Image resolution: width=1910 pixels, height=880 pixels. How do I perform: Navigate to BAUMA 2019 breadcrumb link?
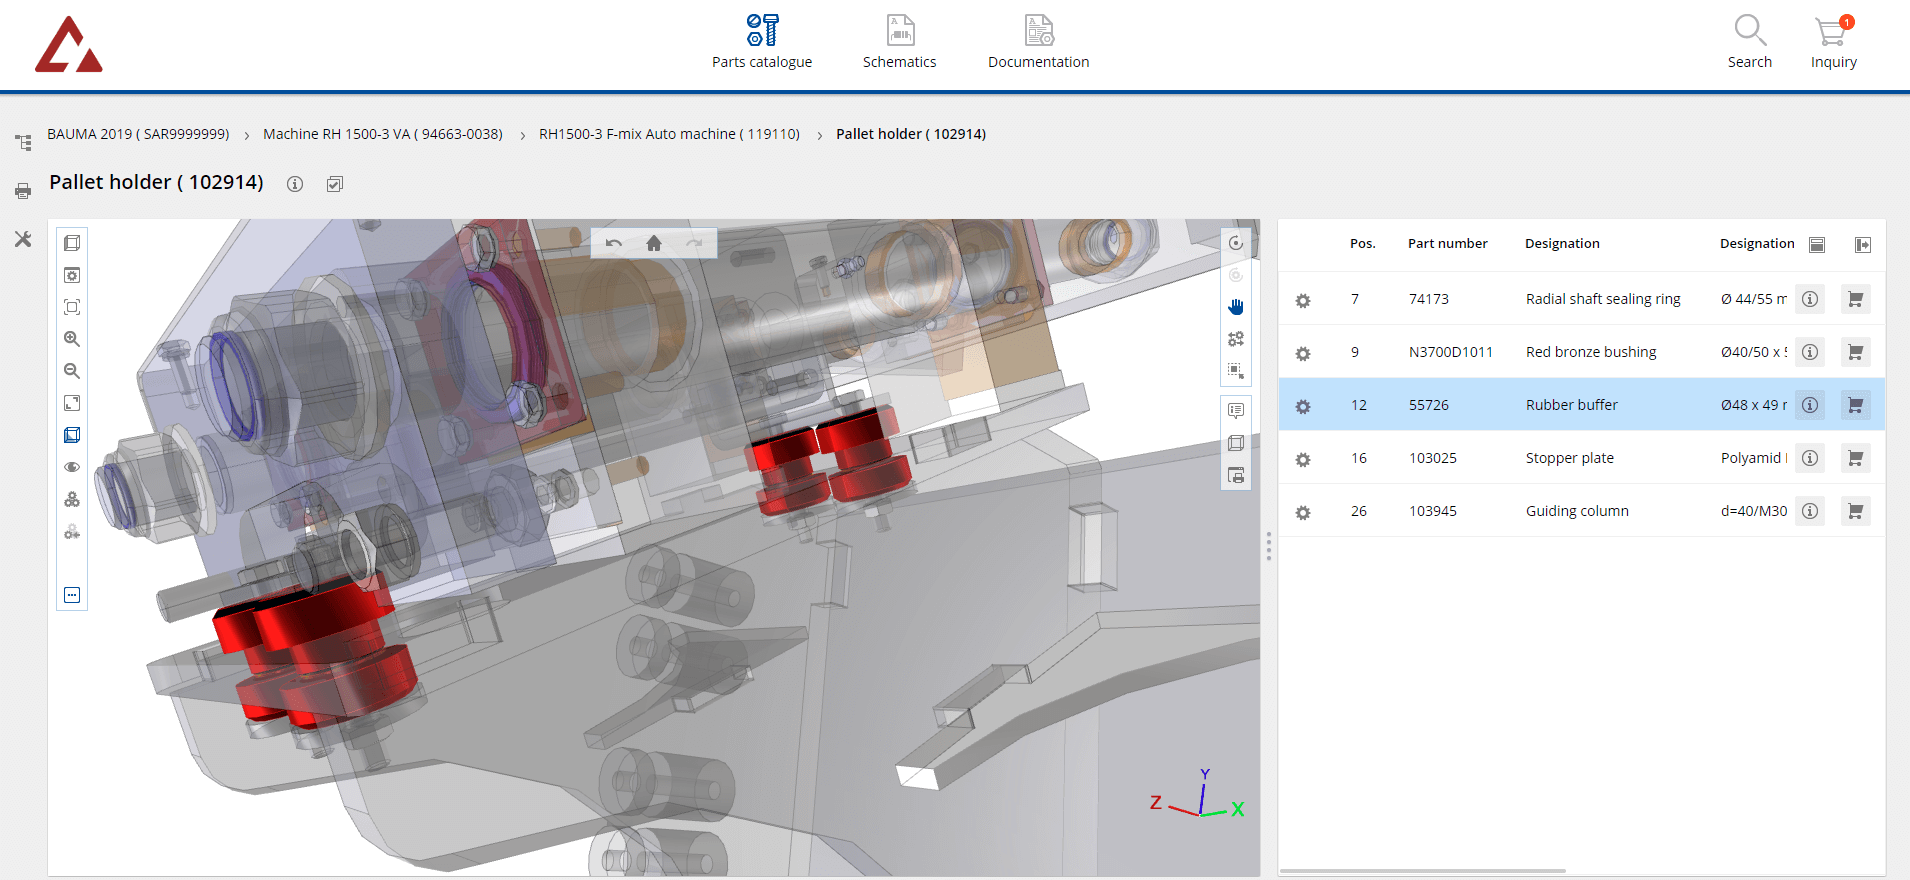138,134
